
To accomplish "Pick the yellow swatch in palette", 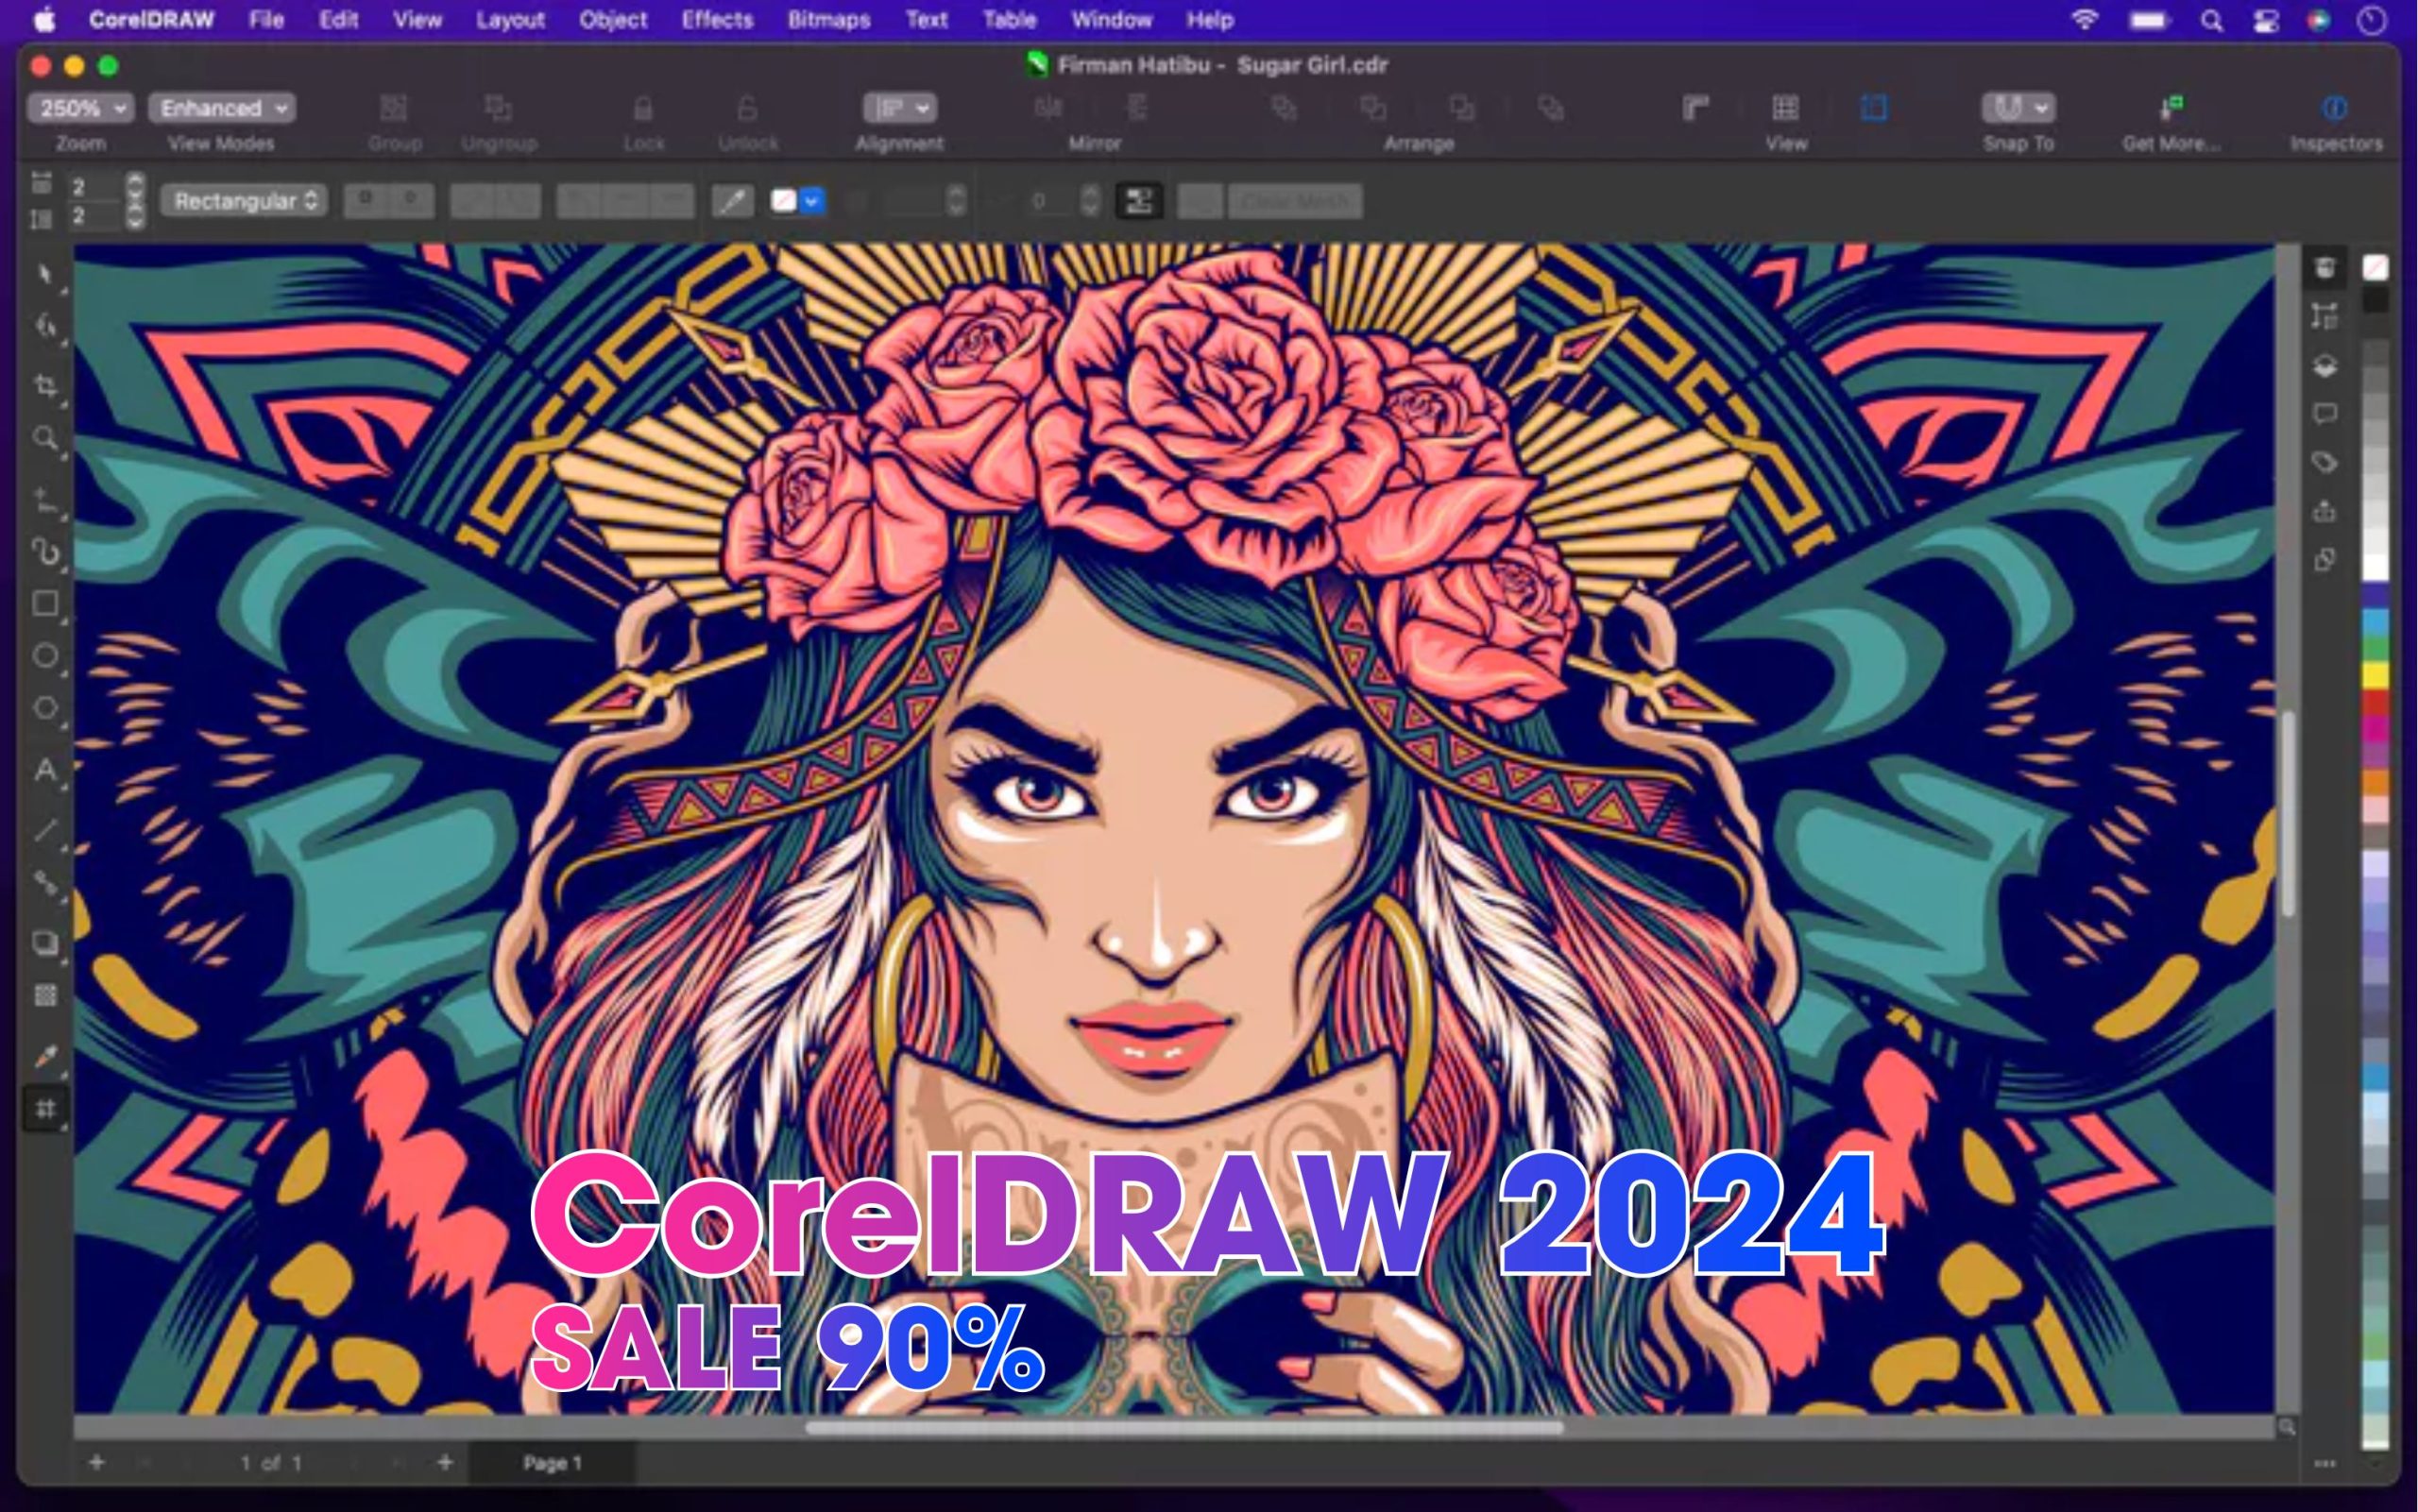I will tap(2375, 676).
